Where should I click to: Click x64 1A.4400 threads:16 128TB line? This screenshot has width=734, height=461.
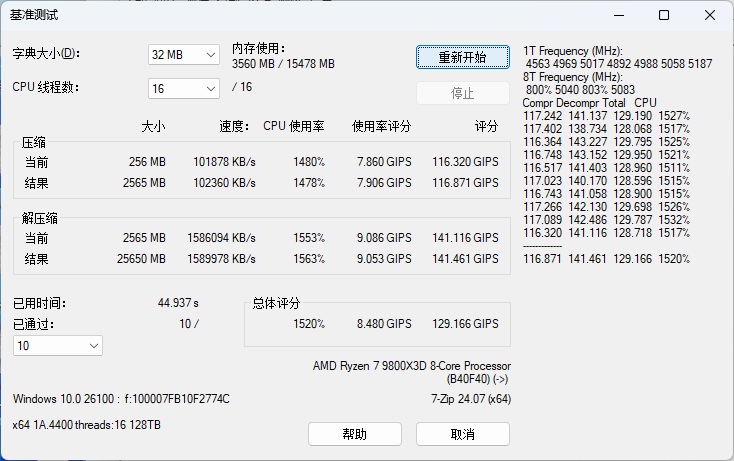87,425
